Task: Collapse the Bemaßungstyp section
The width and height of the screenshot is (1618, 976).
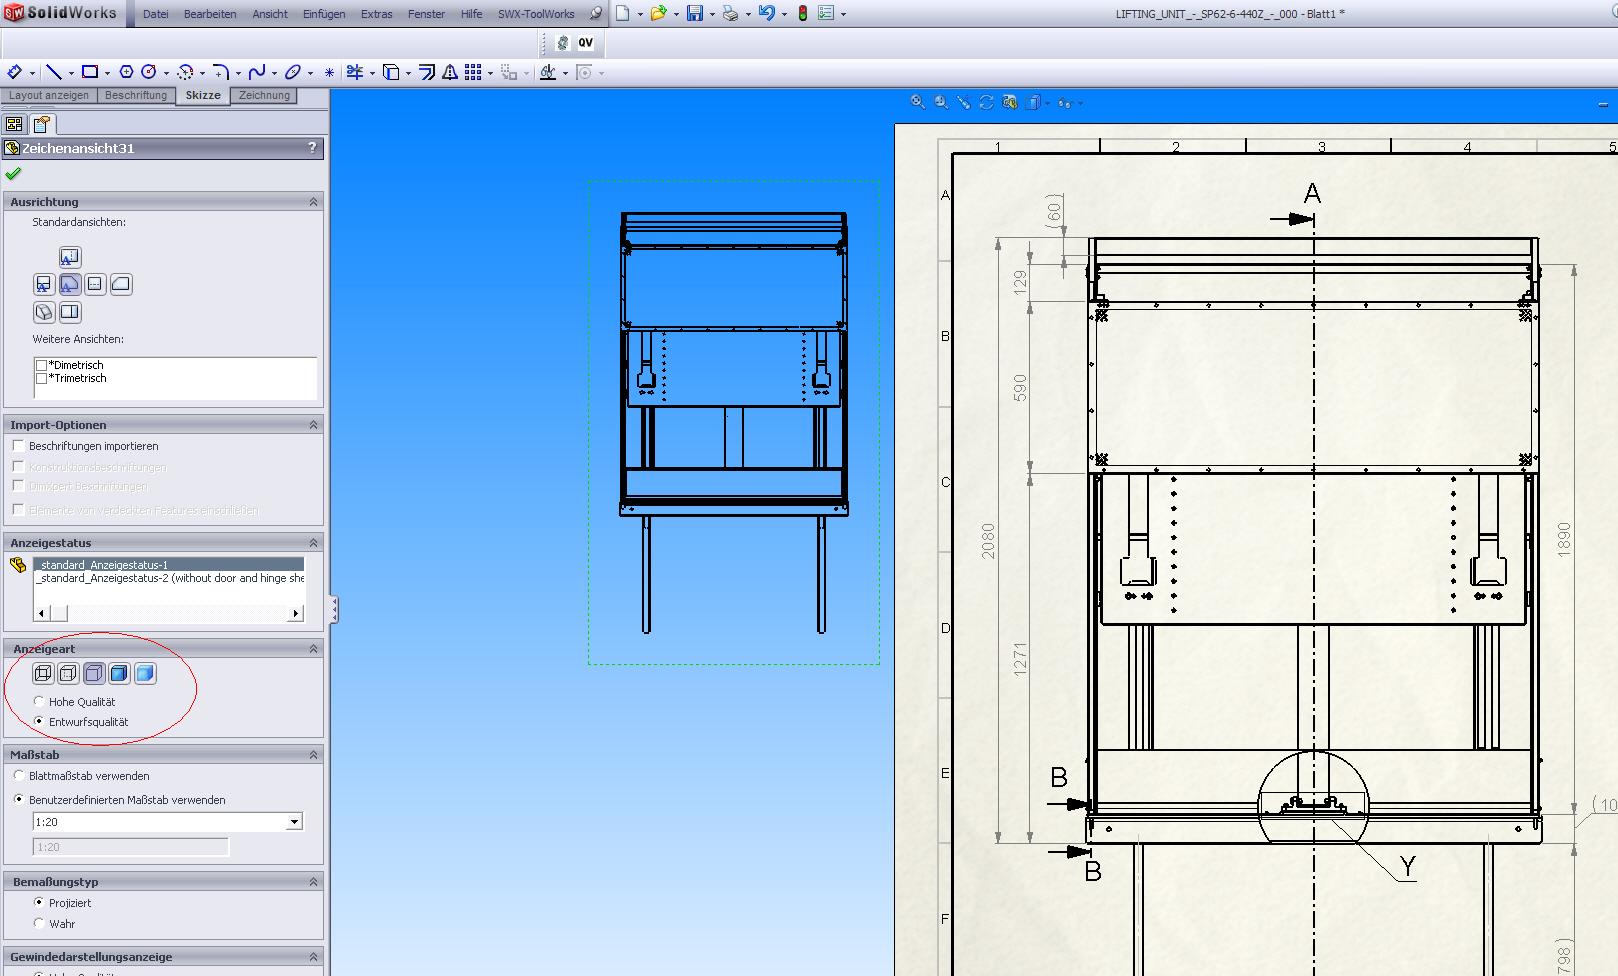Action: pos(313,882)
